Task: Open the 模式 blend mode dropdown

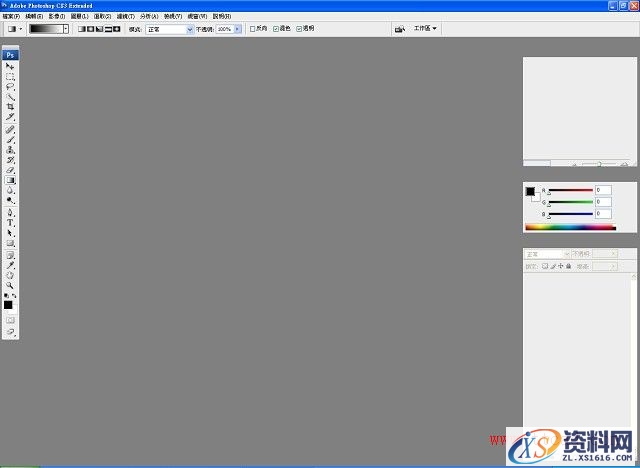Action: click(x=169, y=30)
